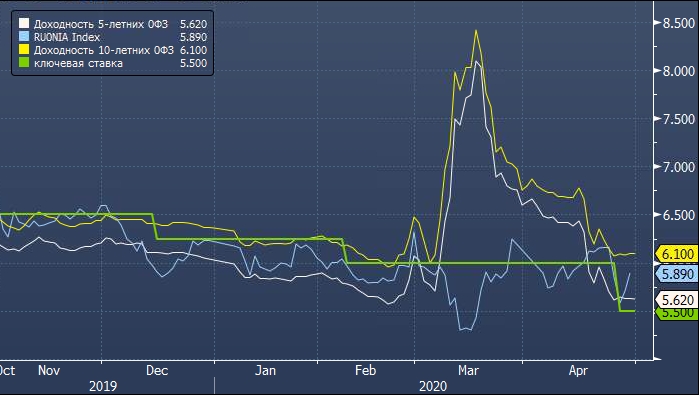The image size is (700, 396).
Task: Click the Mar label on time axis
Action: pyautogui.click(x=468, y=371)
